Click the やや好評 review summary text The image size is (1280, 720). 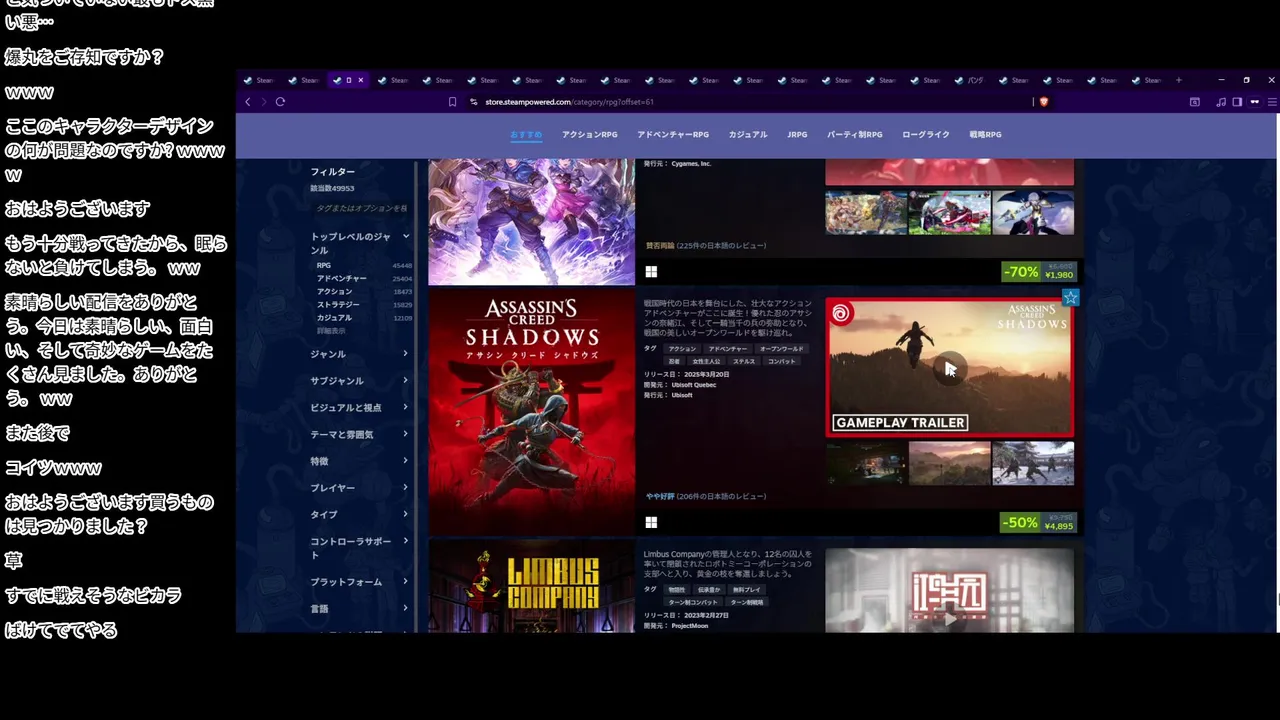click(660, 497)
